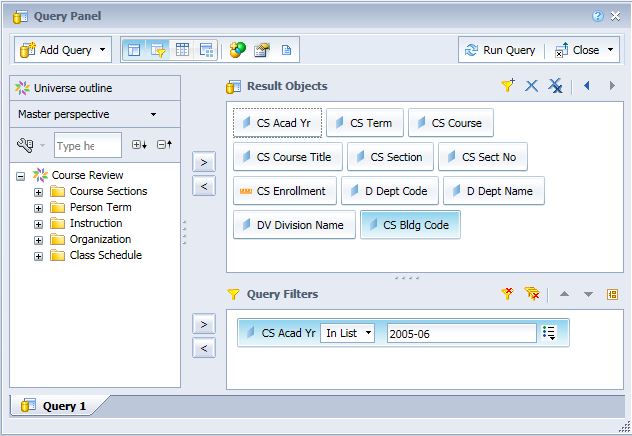Click the remove all result objects icon
The width and height of the screenshot is (632, 436).
[555, 86]
